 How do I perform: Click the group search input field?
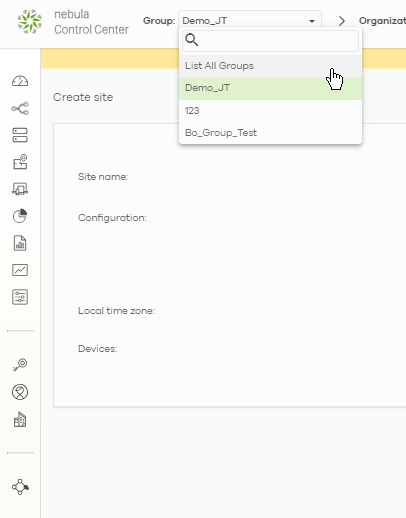coord(270,41)
